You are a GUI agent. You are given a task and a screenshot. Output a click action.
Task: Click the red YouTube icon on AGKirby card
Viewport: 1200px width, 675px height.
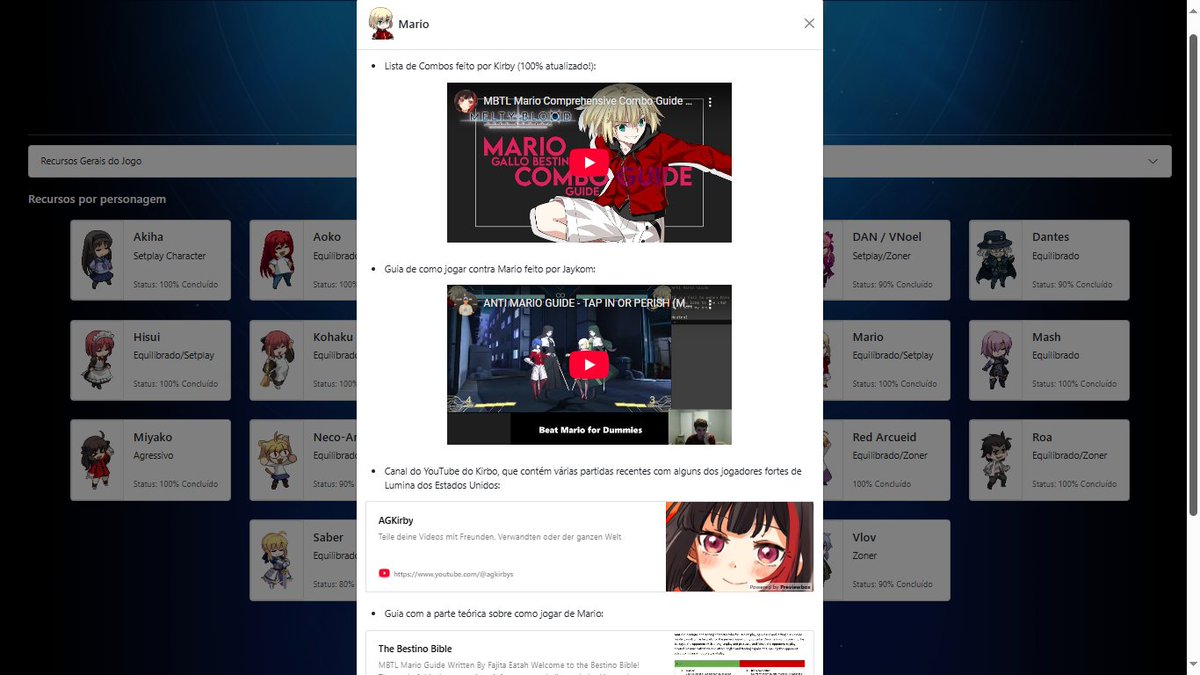click(383, 573)
